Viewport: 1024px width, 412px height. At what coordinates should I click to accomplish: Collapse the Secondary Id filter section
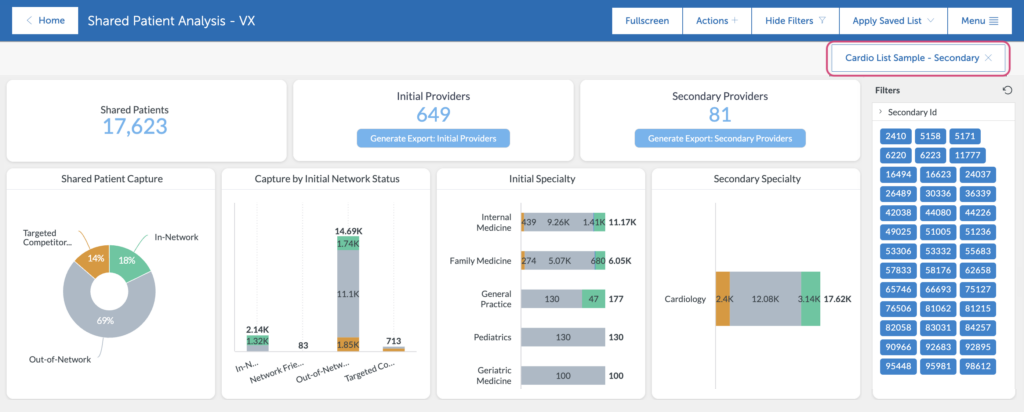coord(880,112)
